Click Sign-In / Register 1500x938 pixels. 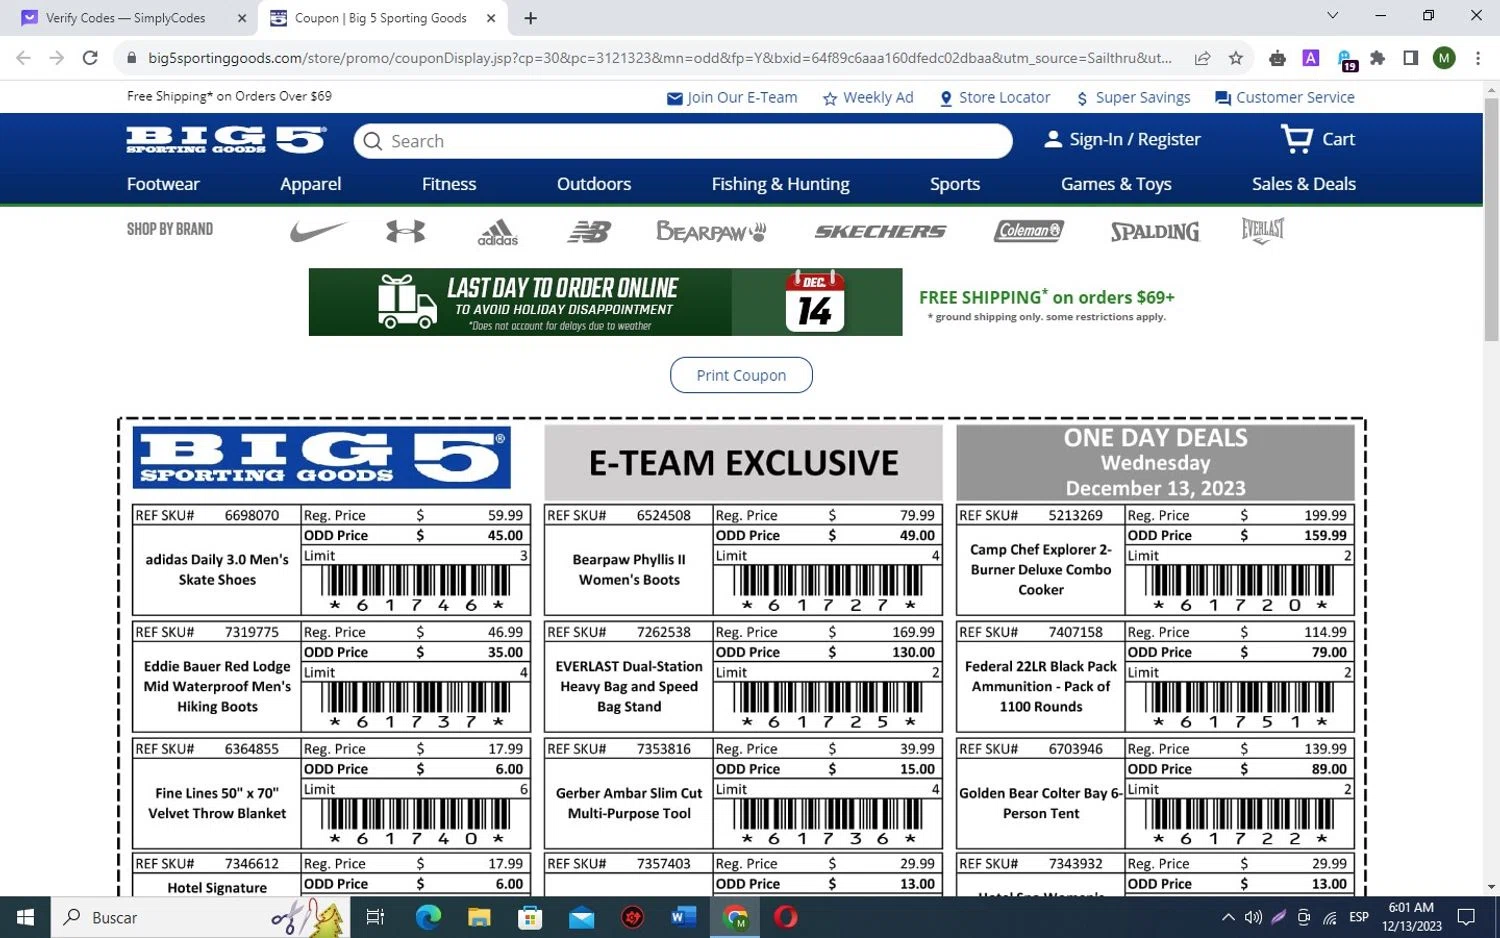click(1122, 140)
